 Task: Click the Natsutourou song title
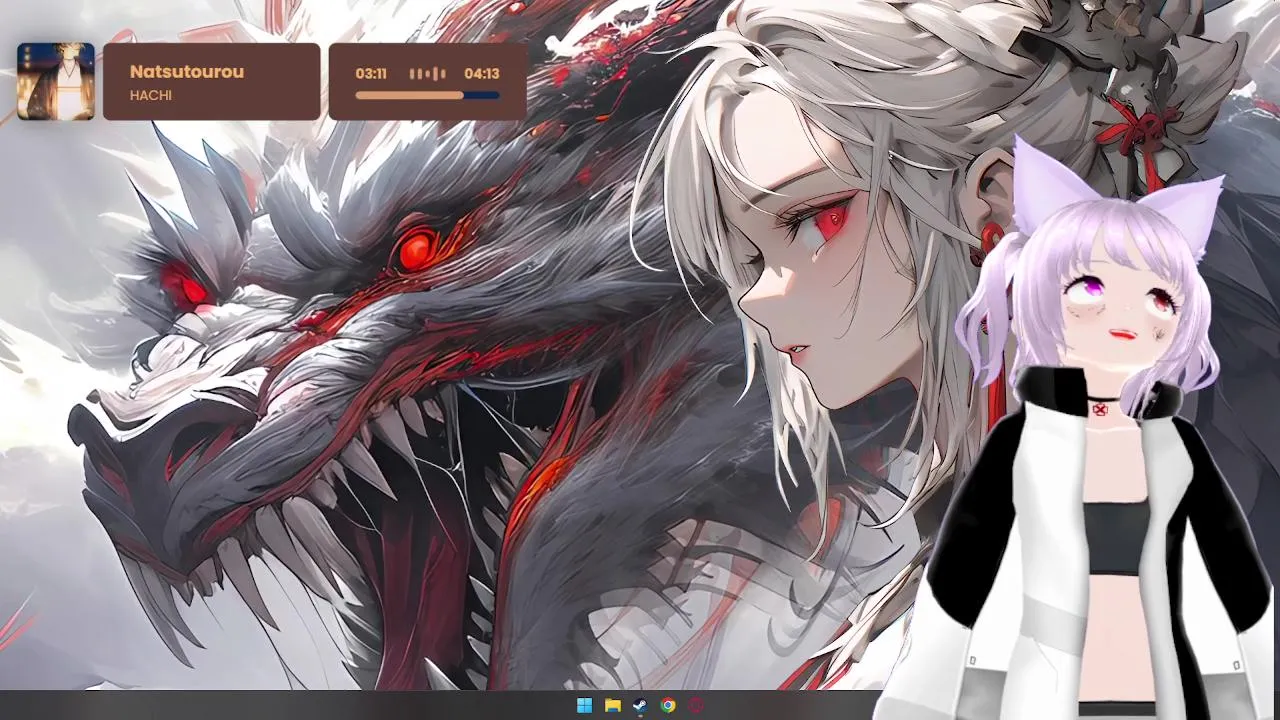(x=187, y=72)
